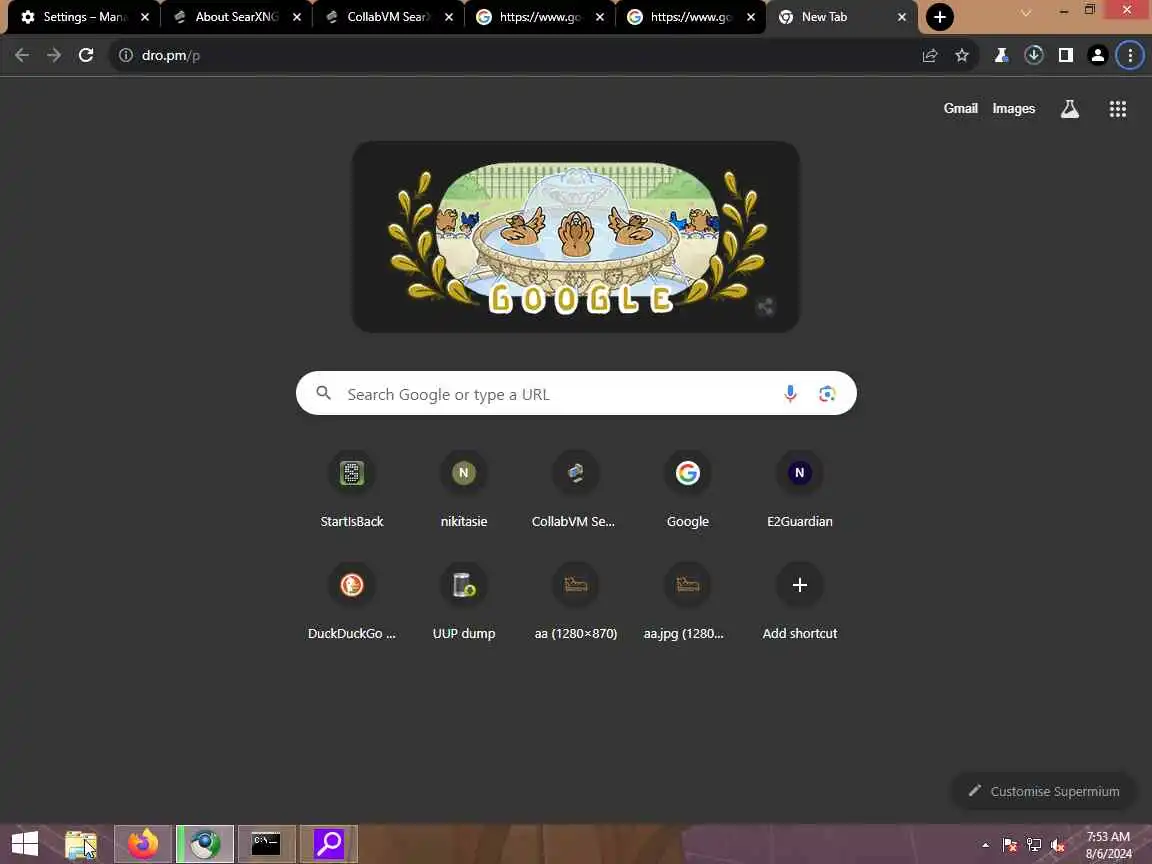Toggle the side panel icon

(1065, 55)
